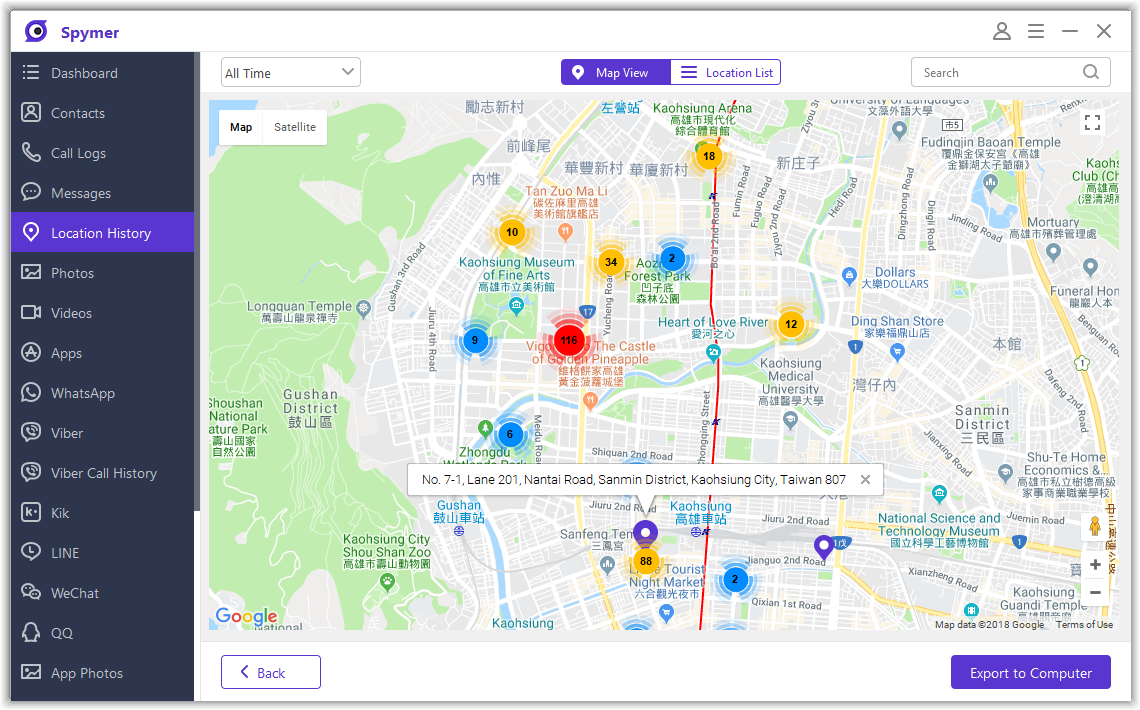The width and height of the screenshot is (1140, 710).
Task: Click Export to Computer
Action: click(1030, 672)
